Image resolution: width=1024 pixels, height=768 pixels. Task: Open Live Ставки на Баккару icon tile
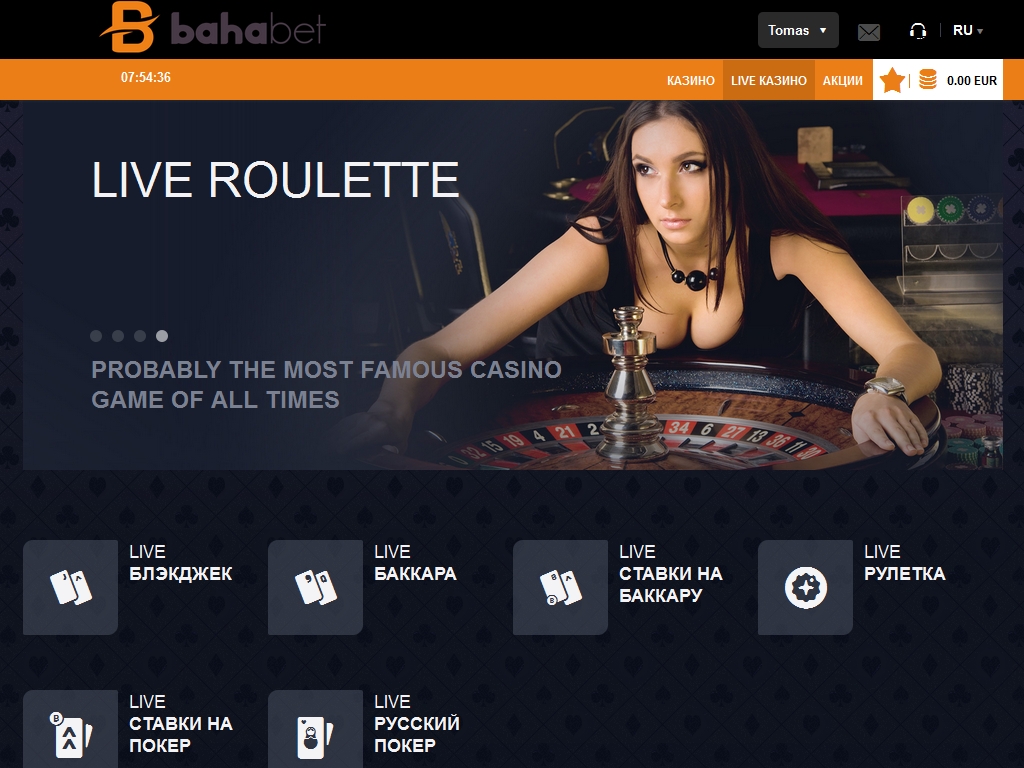point(560,587)
